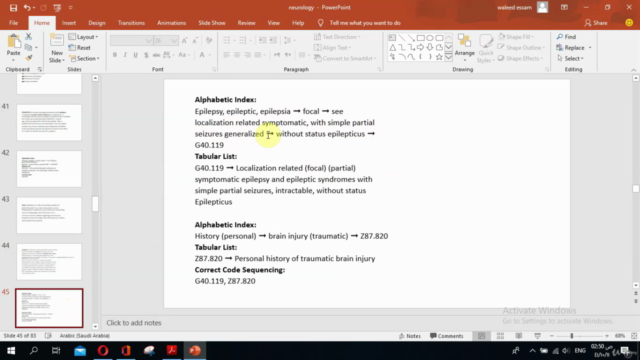
Task: Click the Start From Beginning presentation icon
Action: (57, 7)
